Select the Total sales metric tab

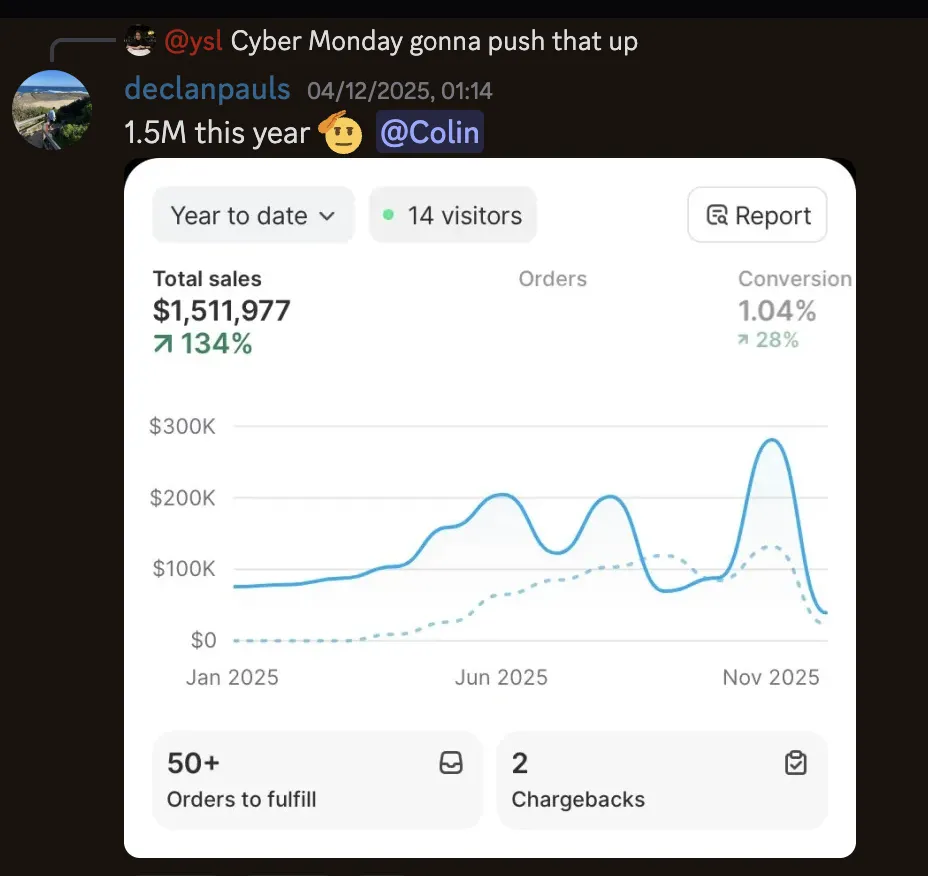pyautogui.click(x=221, y=312)
